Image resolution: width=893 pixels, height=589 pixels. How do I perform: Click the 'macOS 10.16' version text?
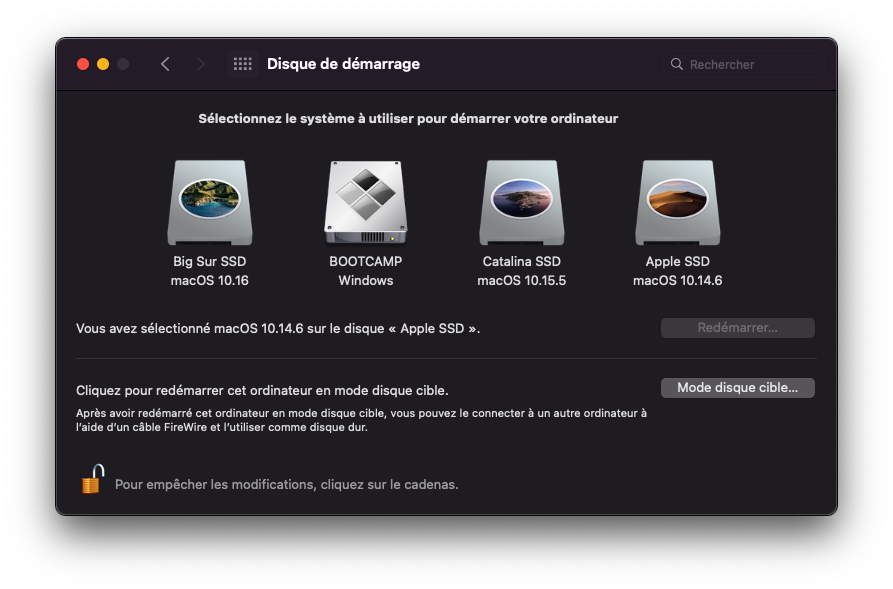(210, 280)
